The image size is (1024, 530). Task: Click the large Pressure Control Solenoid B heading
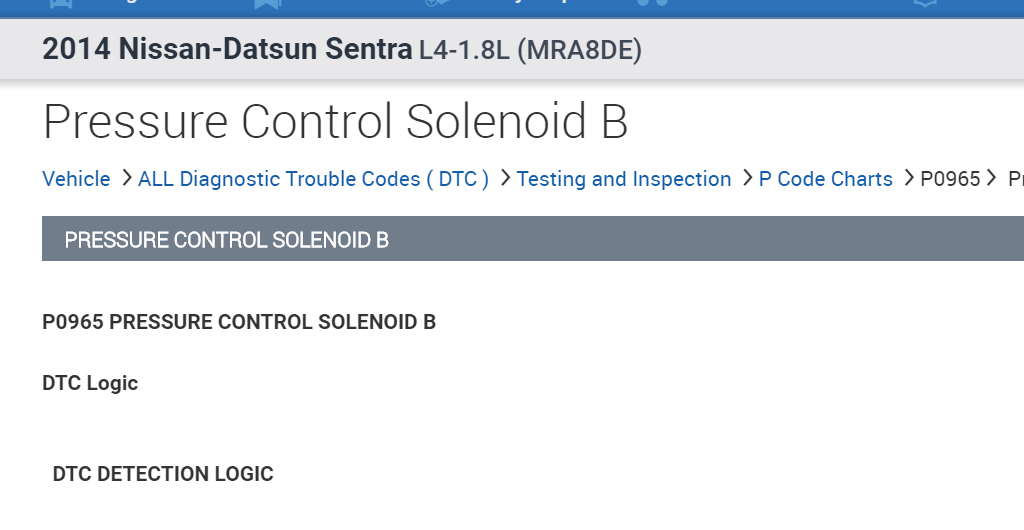tap(335, 121)
